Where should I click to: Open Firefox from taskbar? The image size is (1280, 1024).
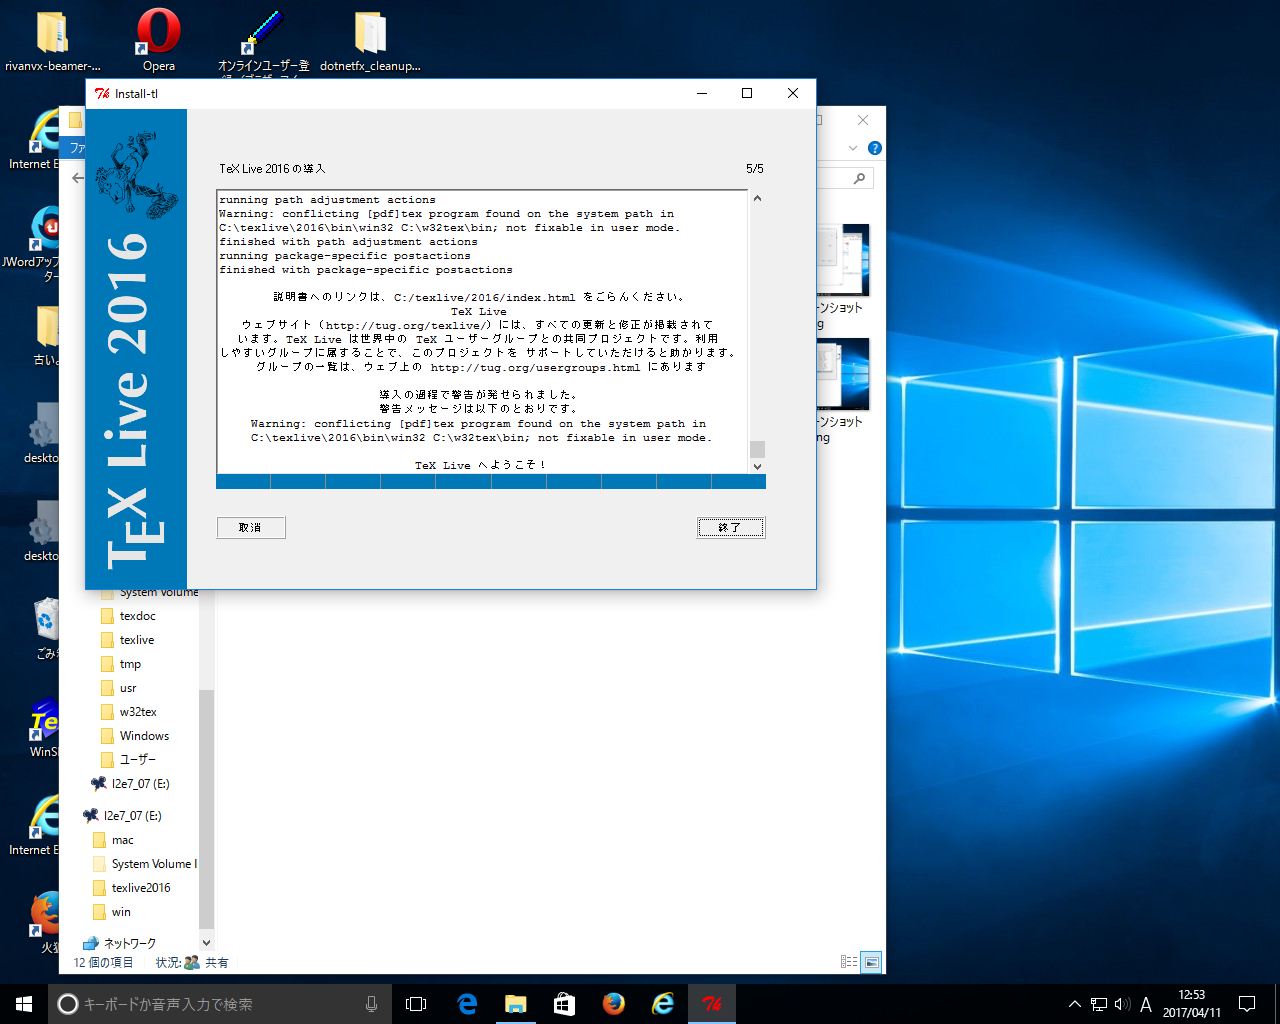[x=613, y=1004]
